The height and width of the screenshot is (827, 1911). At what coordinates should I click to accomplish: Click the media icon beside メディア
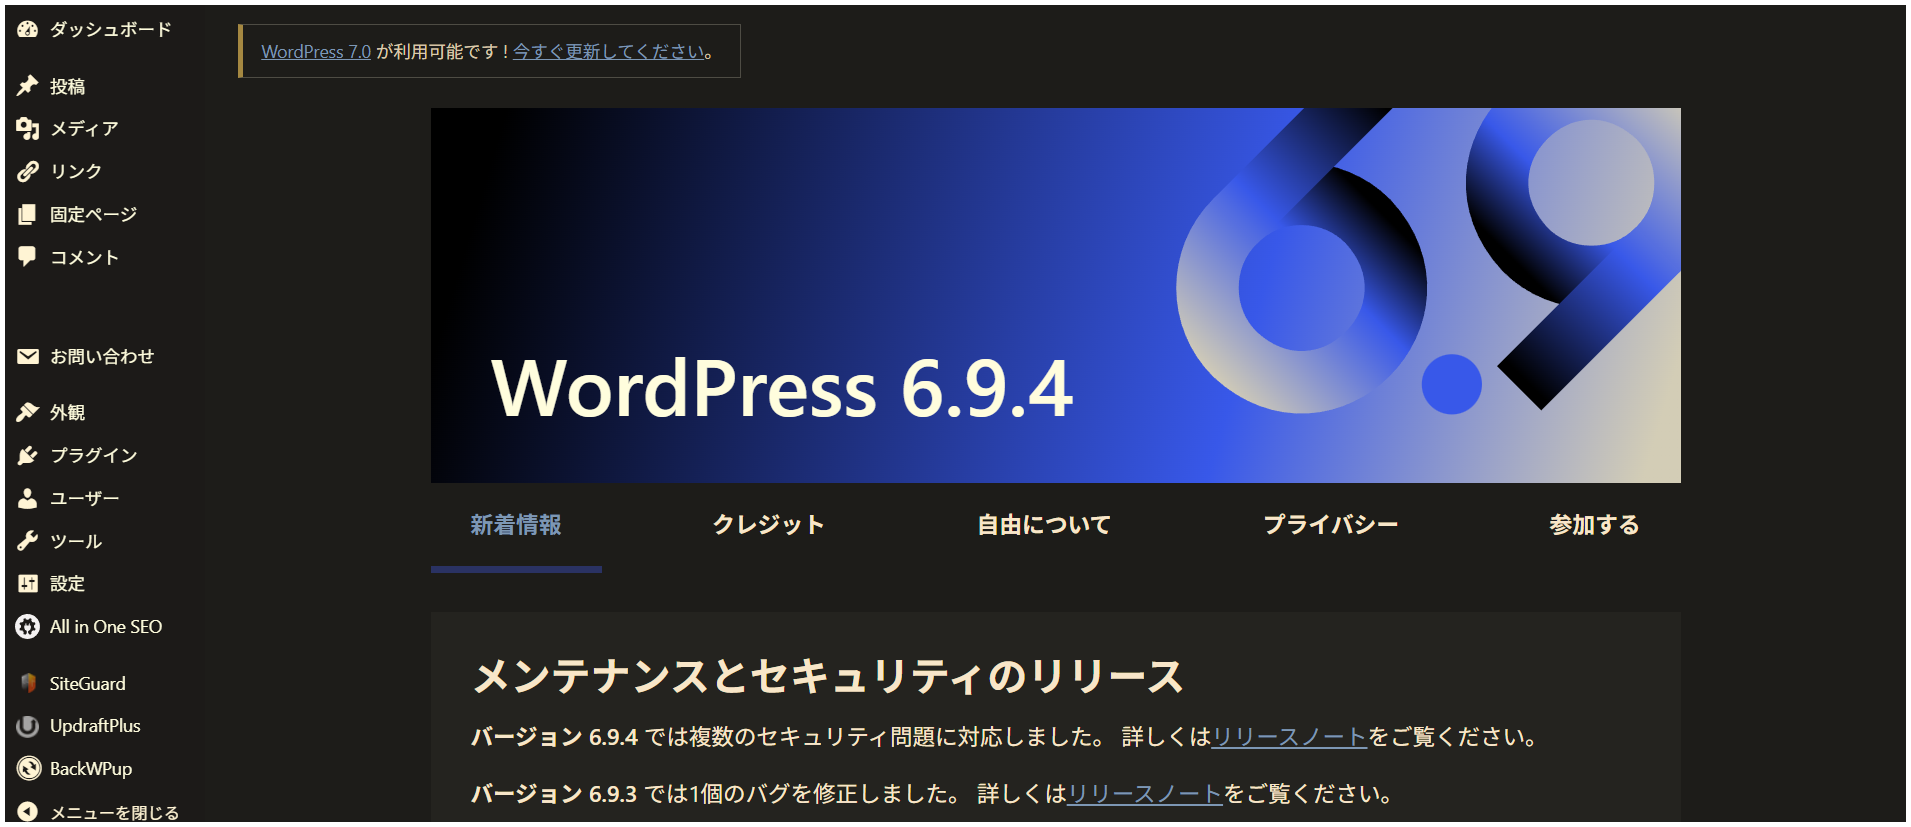[28, 128]
